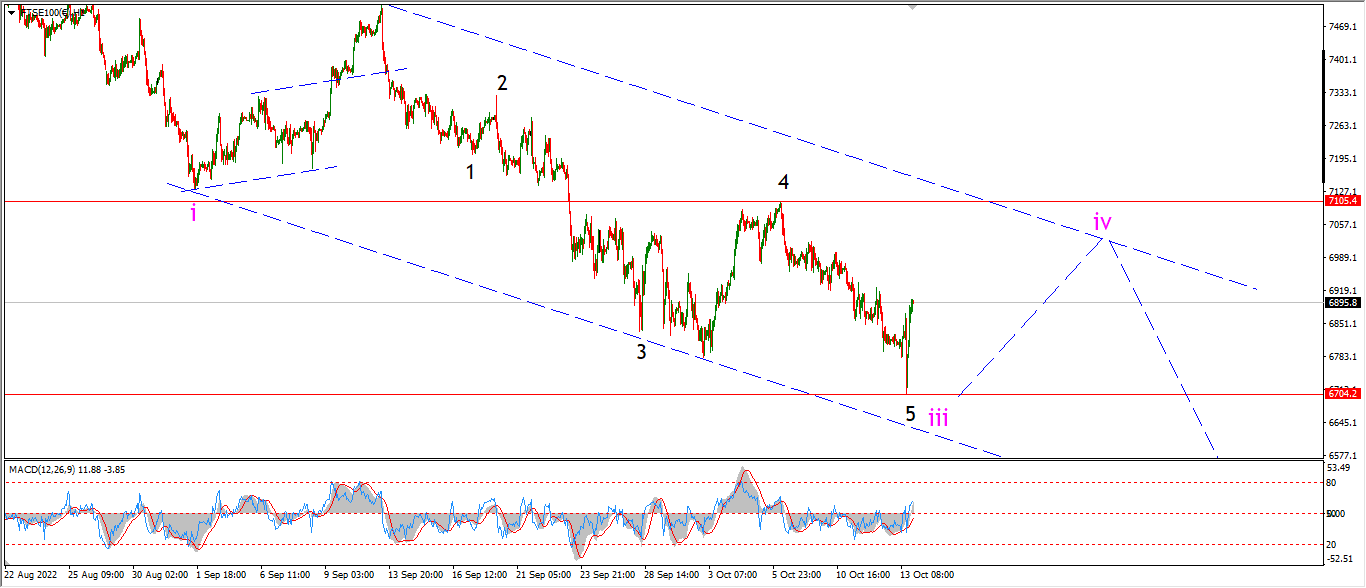Image resolution: width=1366 pixels, height=588 pixels.
Task: Click the magenta wave iii label
Action: click(x=938, y=417)
